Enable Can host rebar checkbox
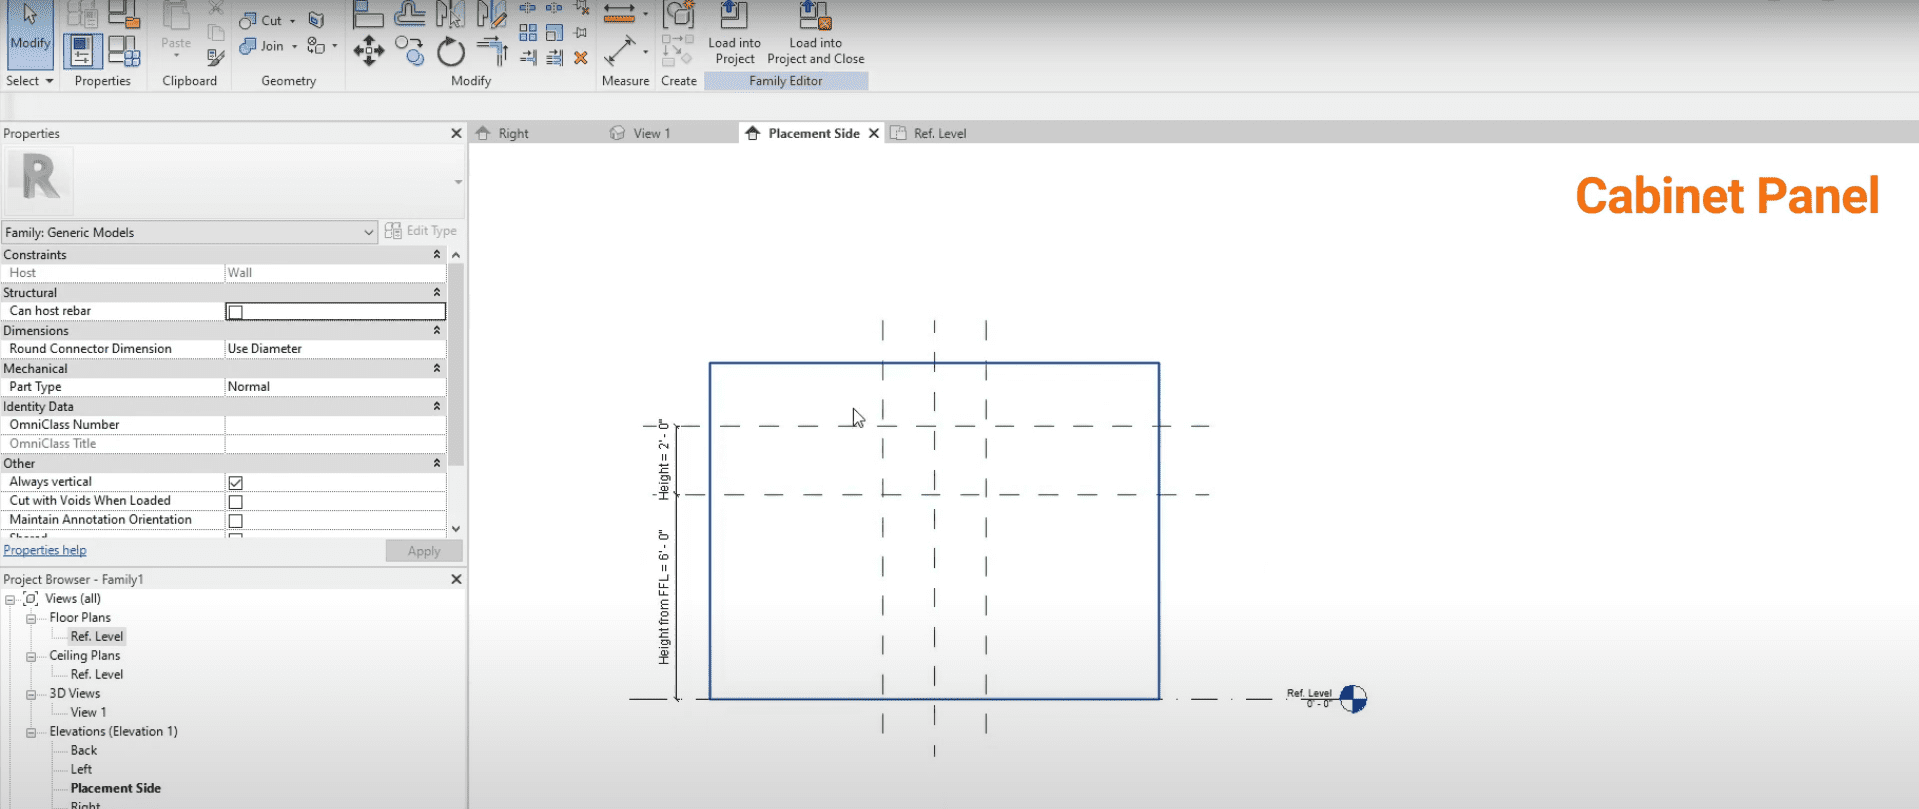Image resolution: width=1919 pixels, height=809 pixels. tap(236, 312)
